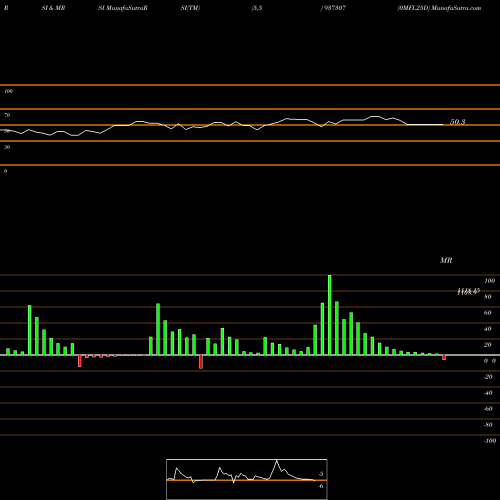Click the -6 label in the mini chart
The width and height of the screenshot is (500, 500).
(x=321, y=486)
